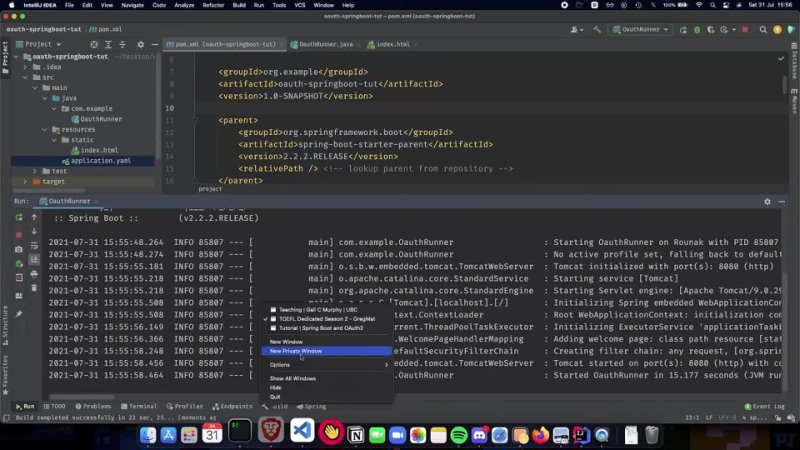Start debugging with the green bug icon
The height and width of the screenshot is (450, 800).
click(697, 30)
